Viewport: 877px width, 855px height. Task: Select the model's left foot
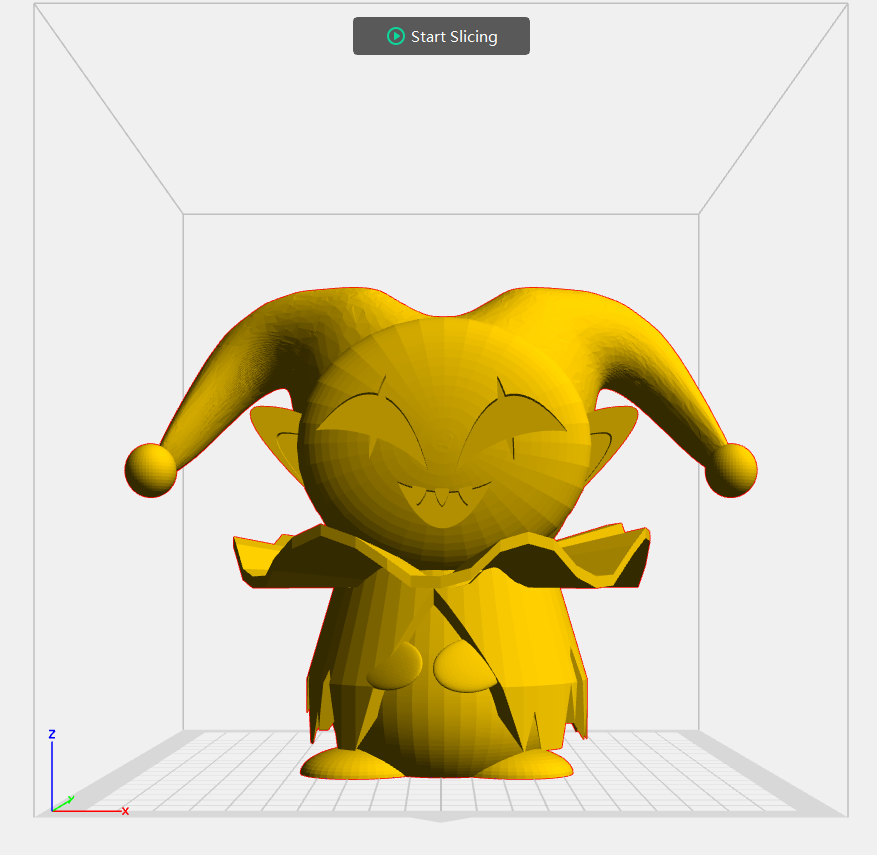pyautogui.click(x=351, y=763)
